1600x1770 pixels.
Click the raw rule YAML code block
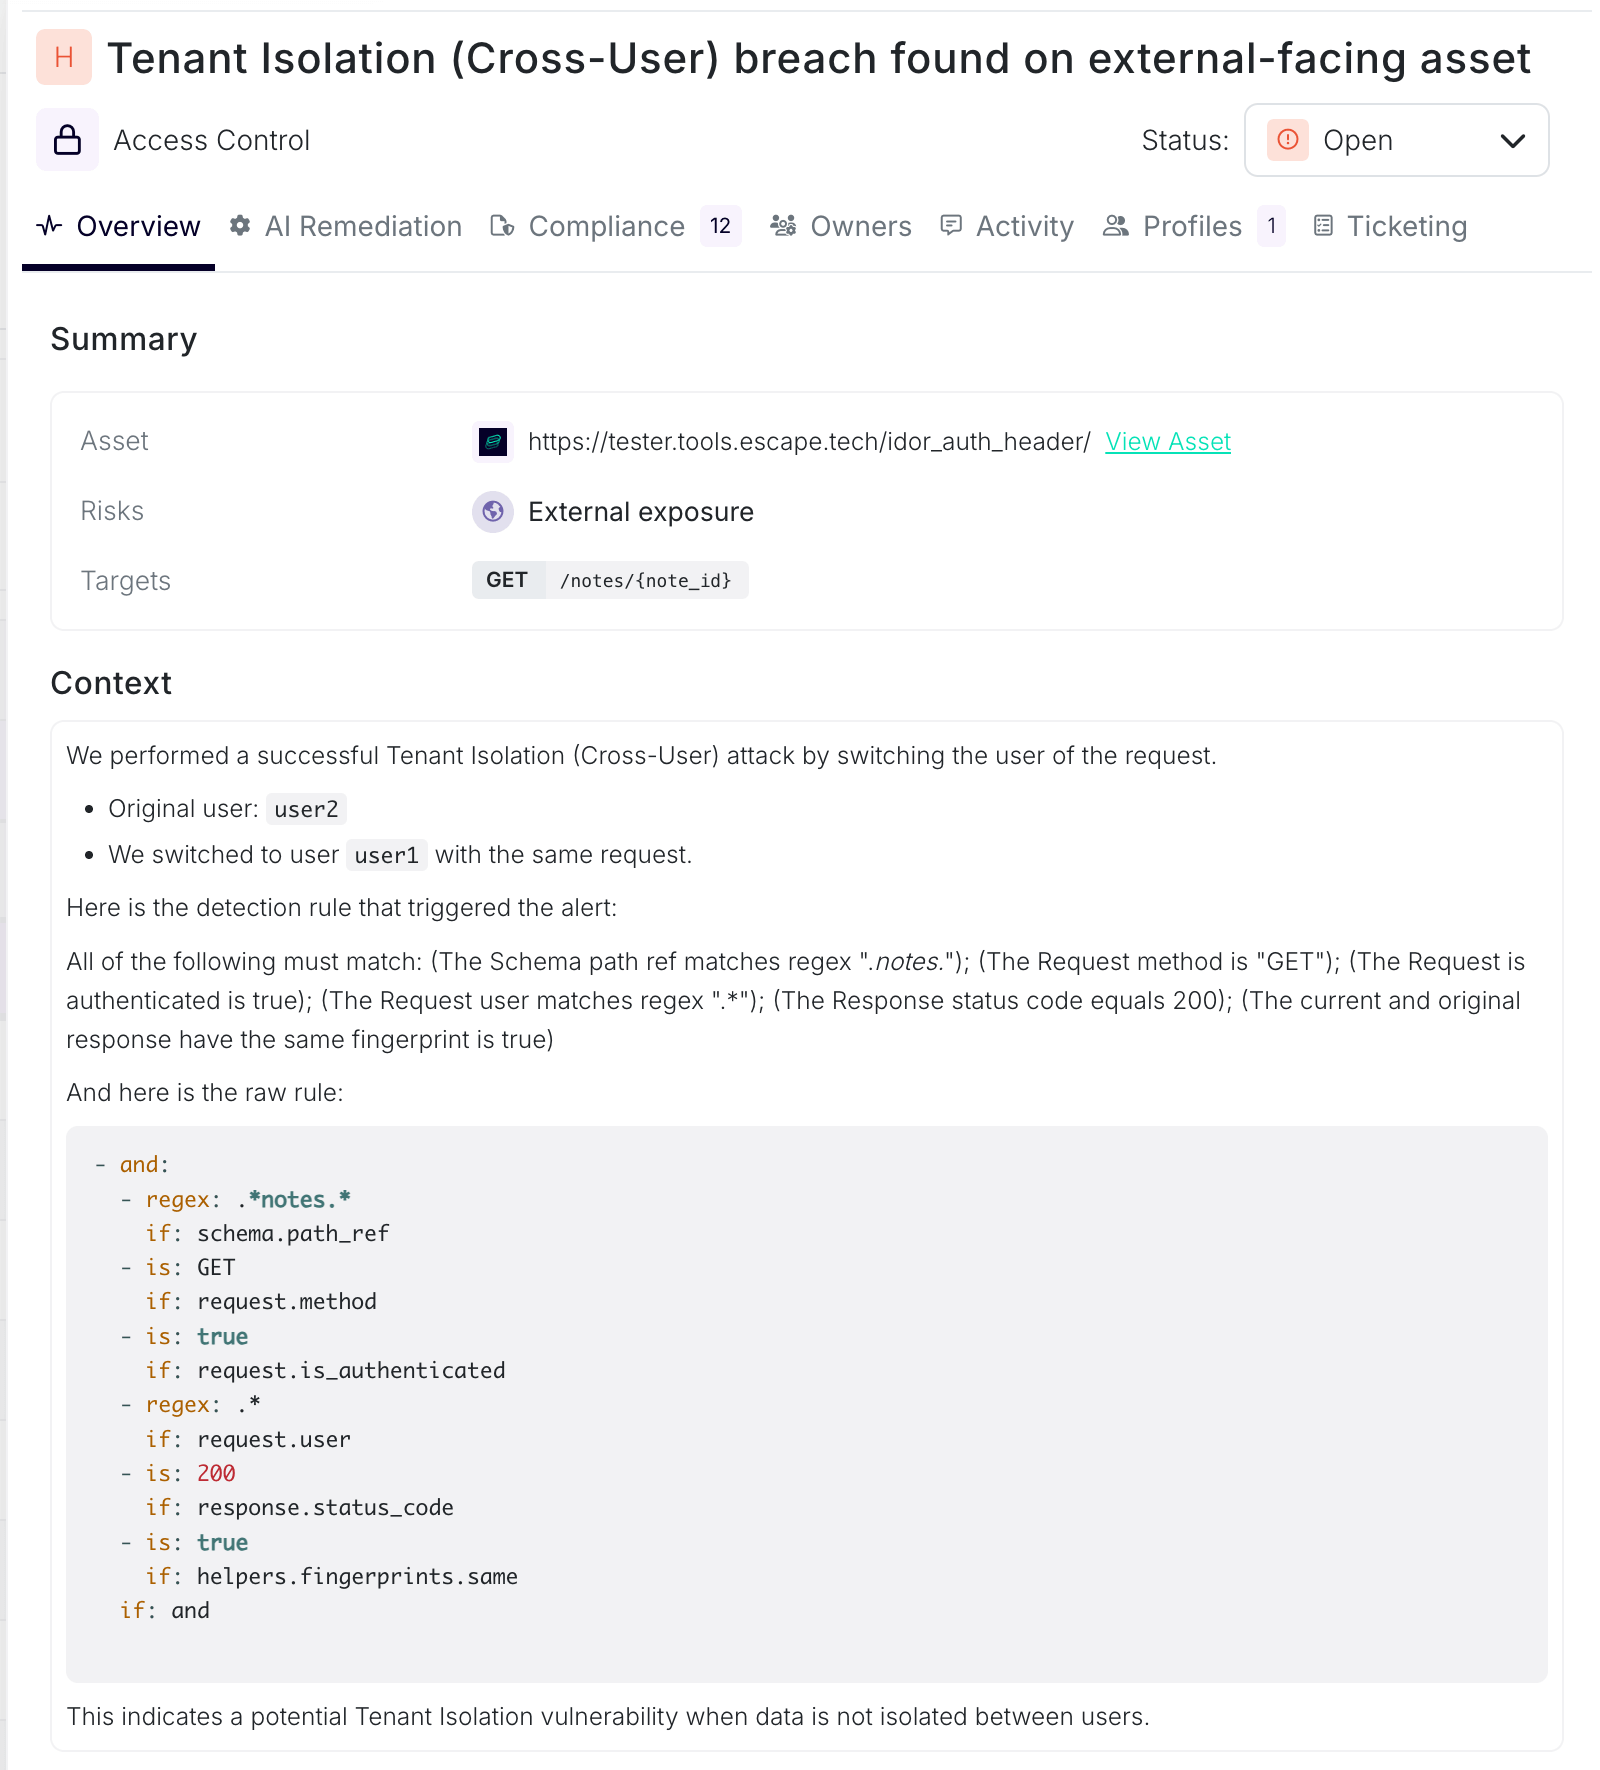pos(806,1400)
